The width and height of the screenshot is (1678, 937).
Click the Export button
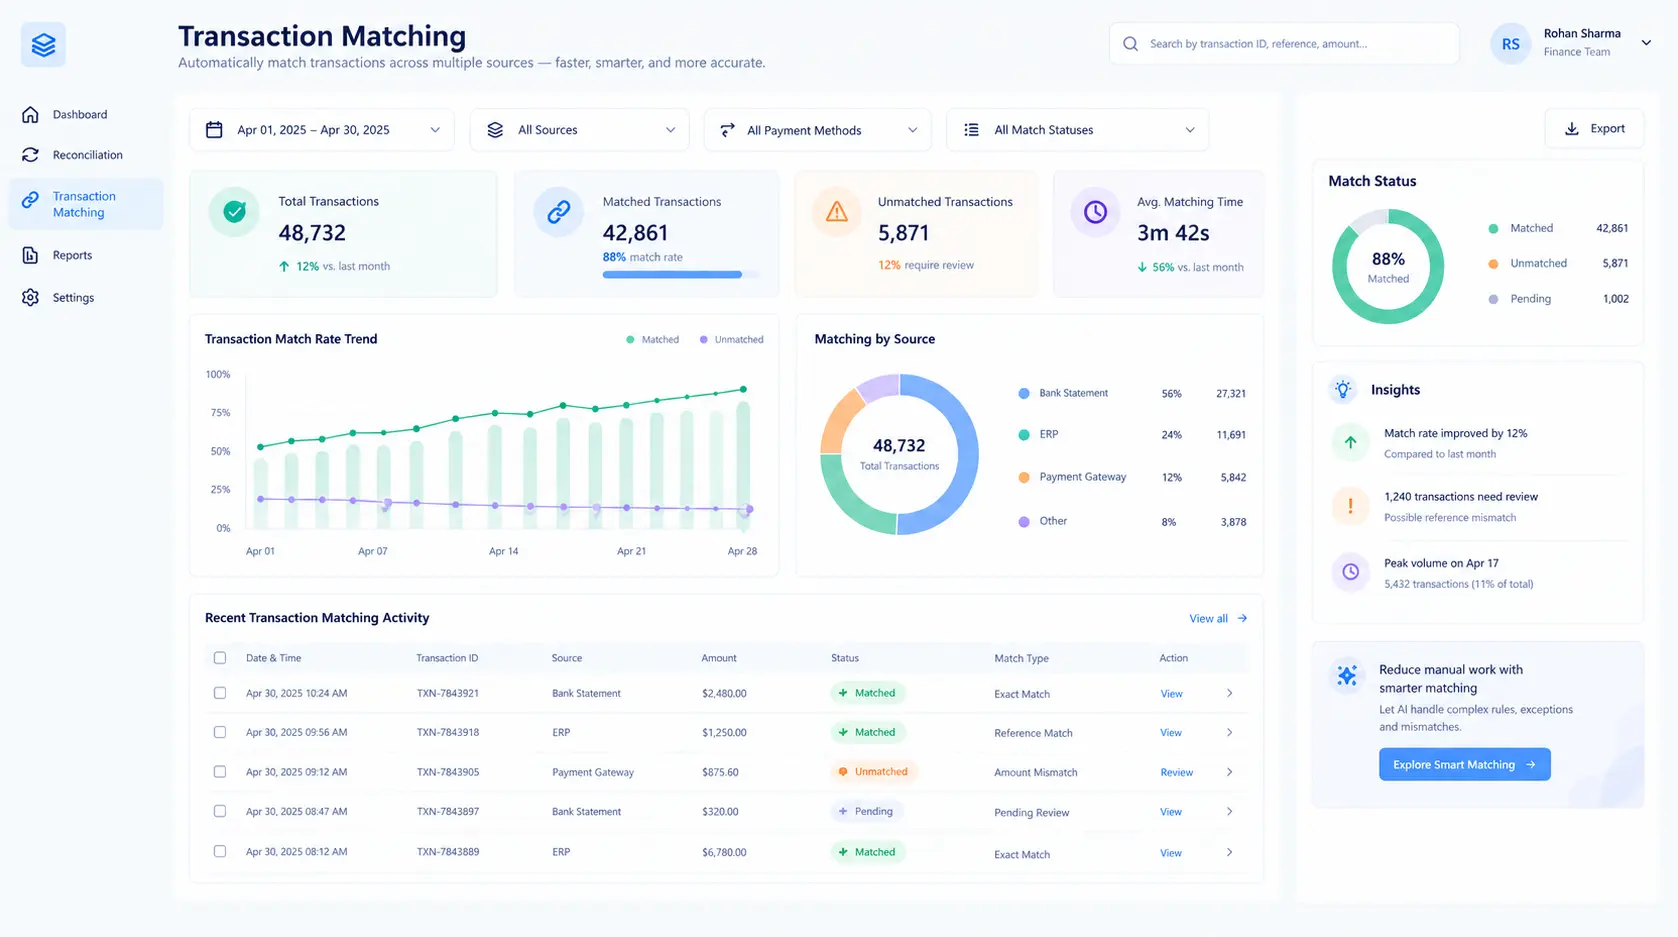(x=1594, y=128)
